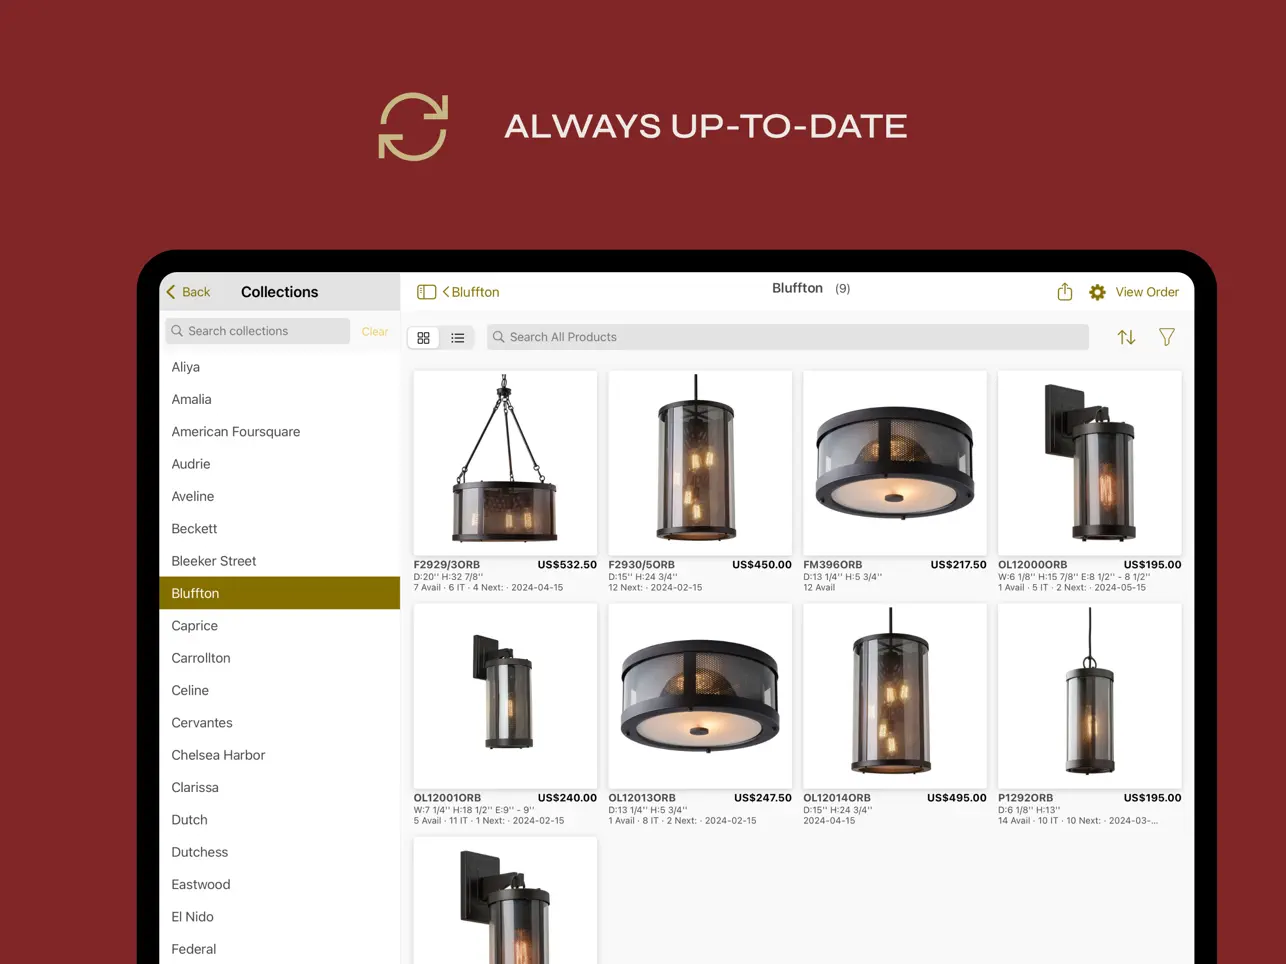Focus the Search All Products field
The image size is (1286, 964).
[787, 337]
